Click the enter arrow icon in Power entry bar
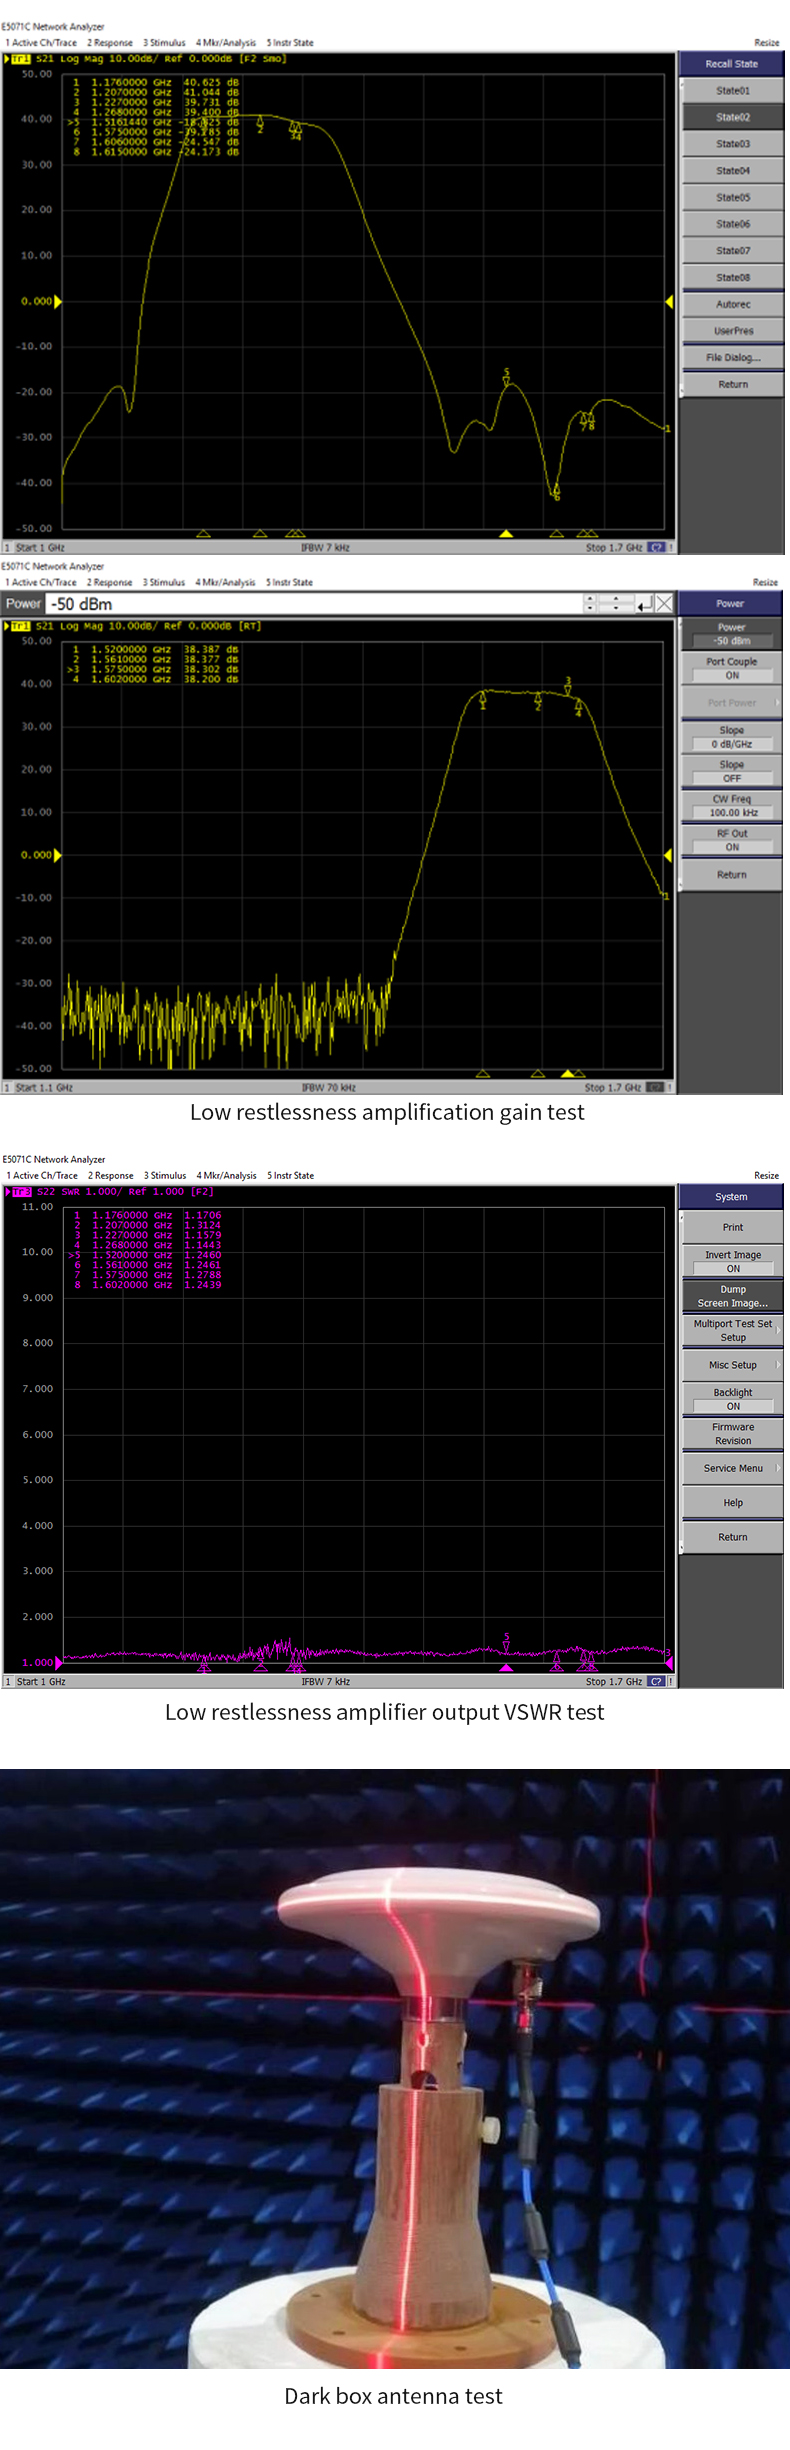Screen dimensions: 790x2450 pos(645,603)
